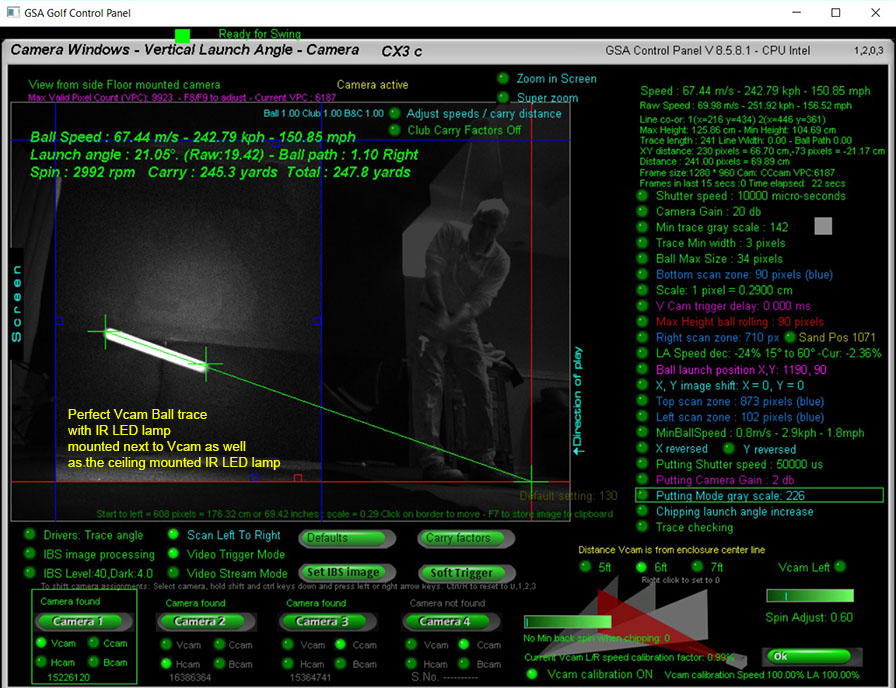This screenshot has width=896, height=688.
Task: Set Camera 1 as Bcam
Action: point(94,662)
